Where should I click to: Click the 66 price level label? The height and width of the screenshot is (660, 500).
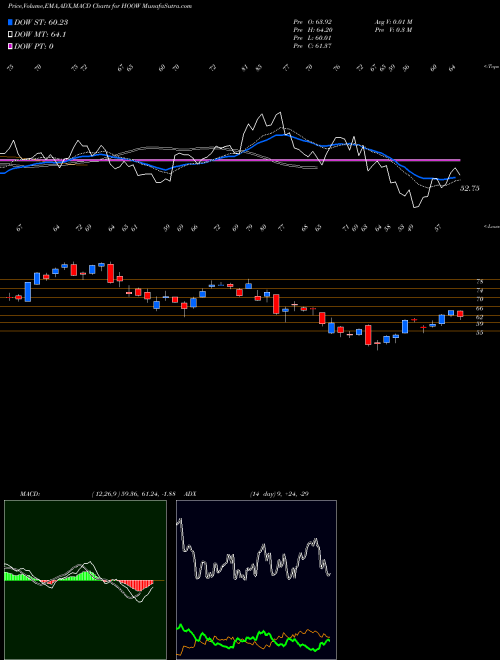(480, 308)
